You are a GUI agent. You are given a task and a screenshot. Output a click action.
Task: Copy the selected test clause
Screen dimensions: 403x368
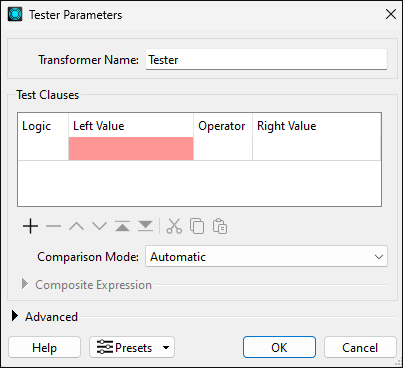197,226
